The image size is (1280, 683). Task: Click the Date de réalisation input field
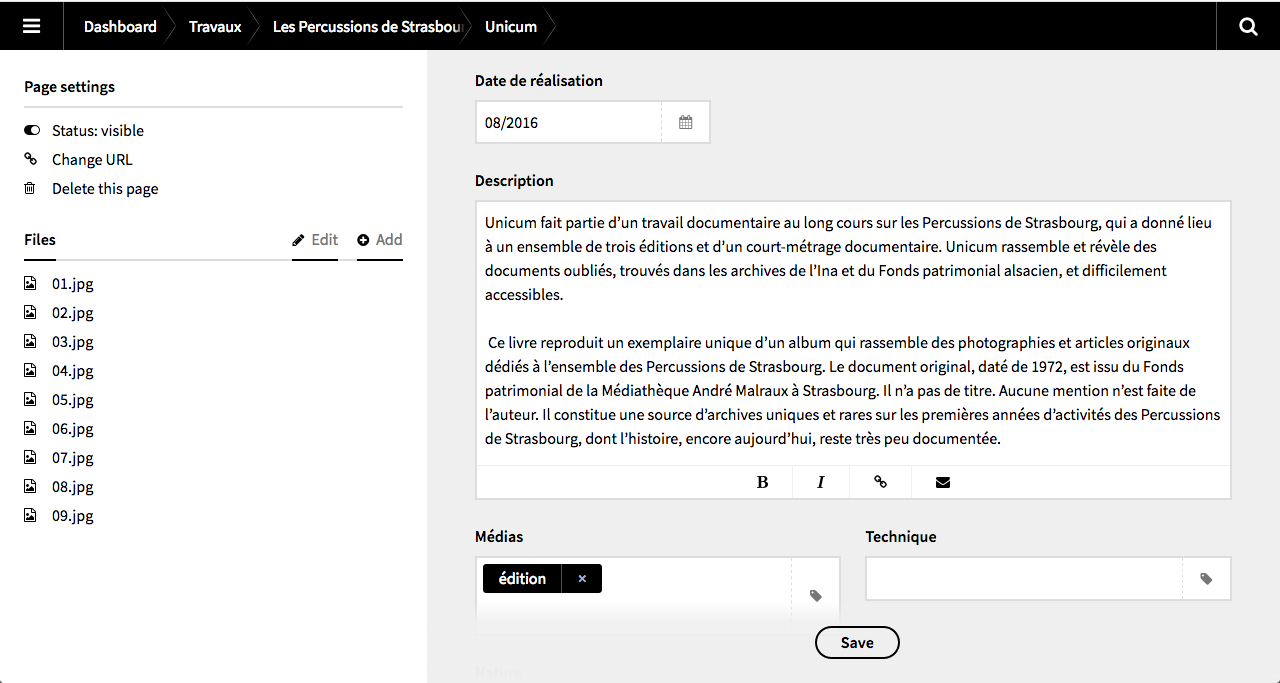click(568, 123)
